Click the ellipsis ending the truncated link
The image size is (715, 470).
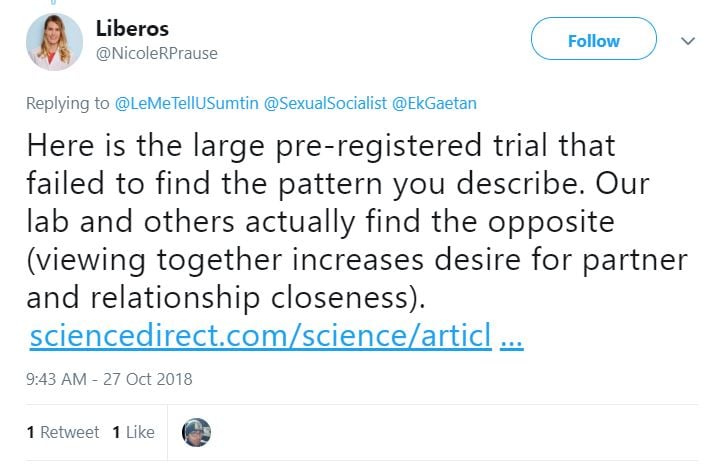(510, 336)
